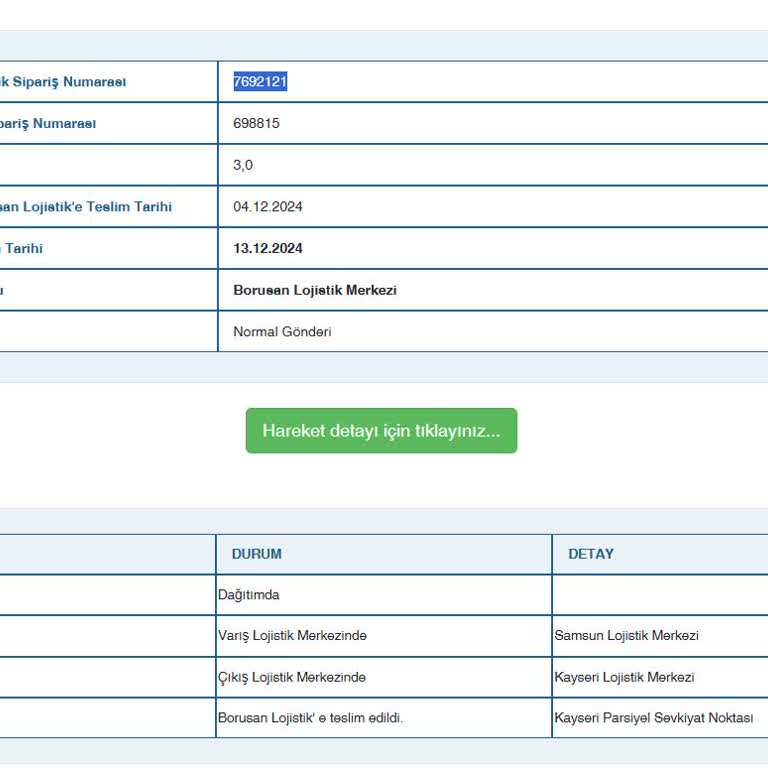Click the Normal Gönderi shipment type
This screenshot has width=768, height=768.
[x=282, y=332]
